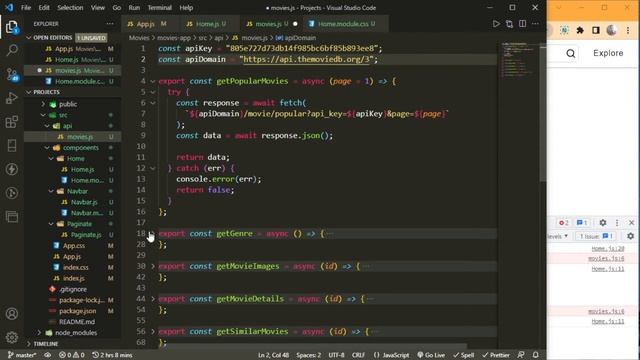Click master branch in status bar
640x360 pixels.
point(22,355)
